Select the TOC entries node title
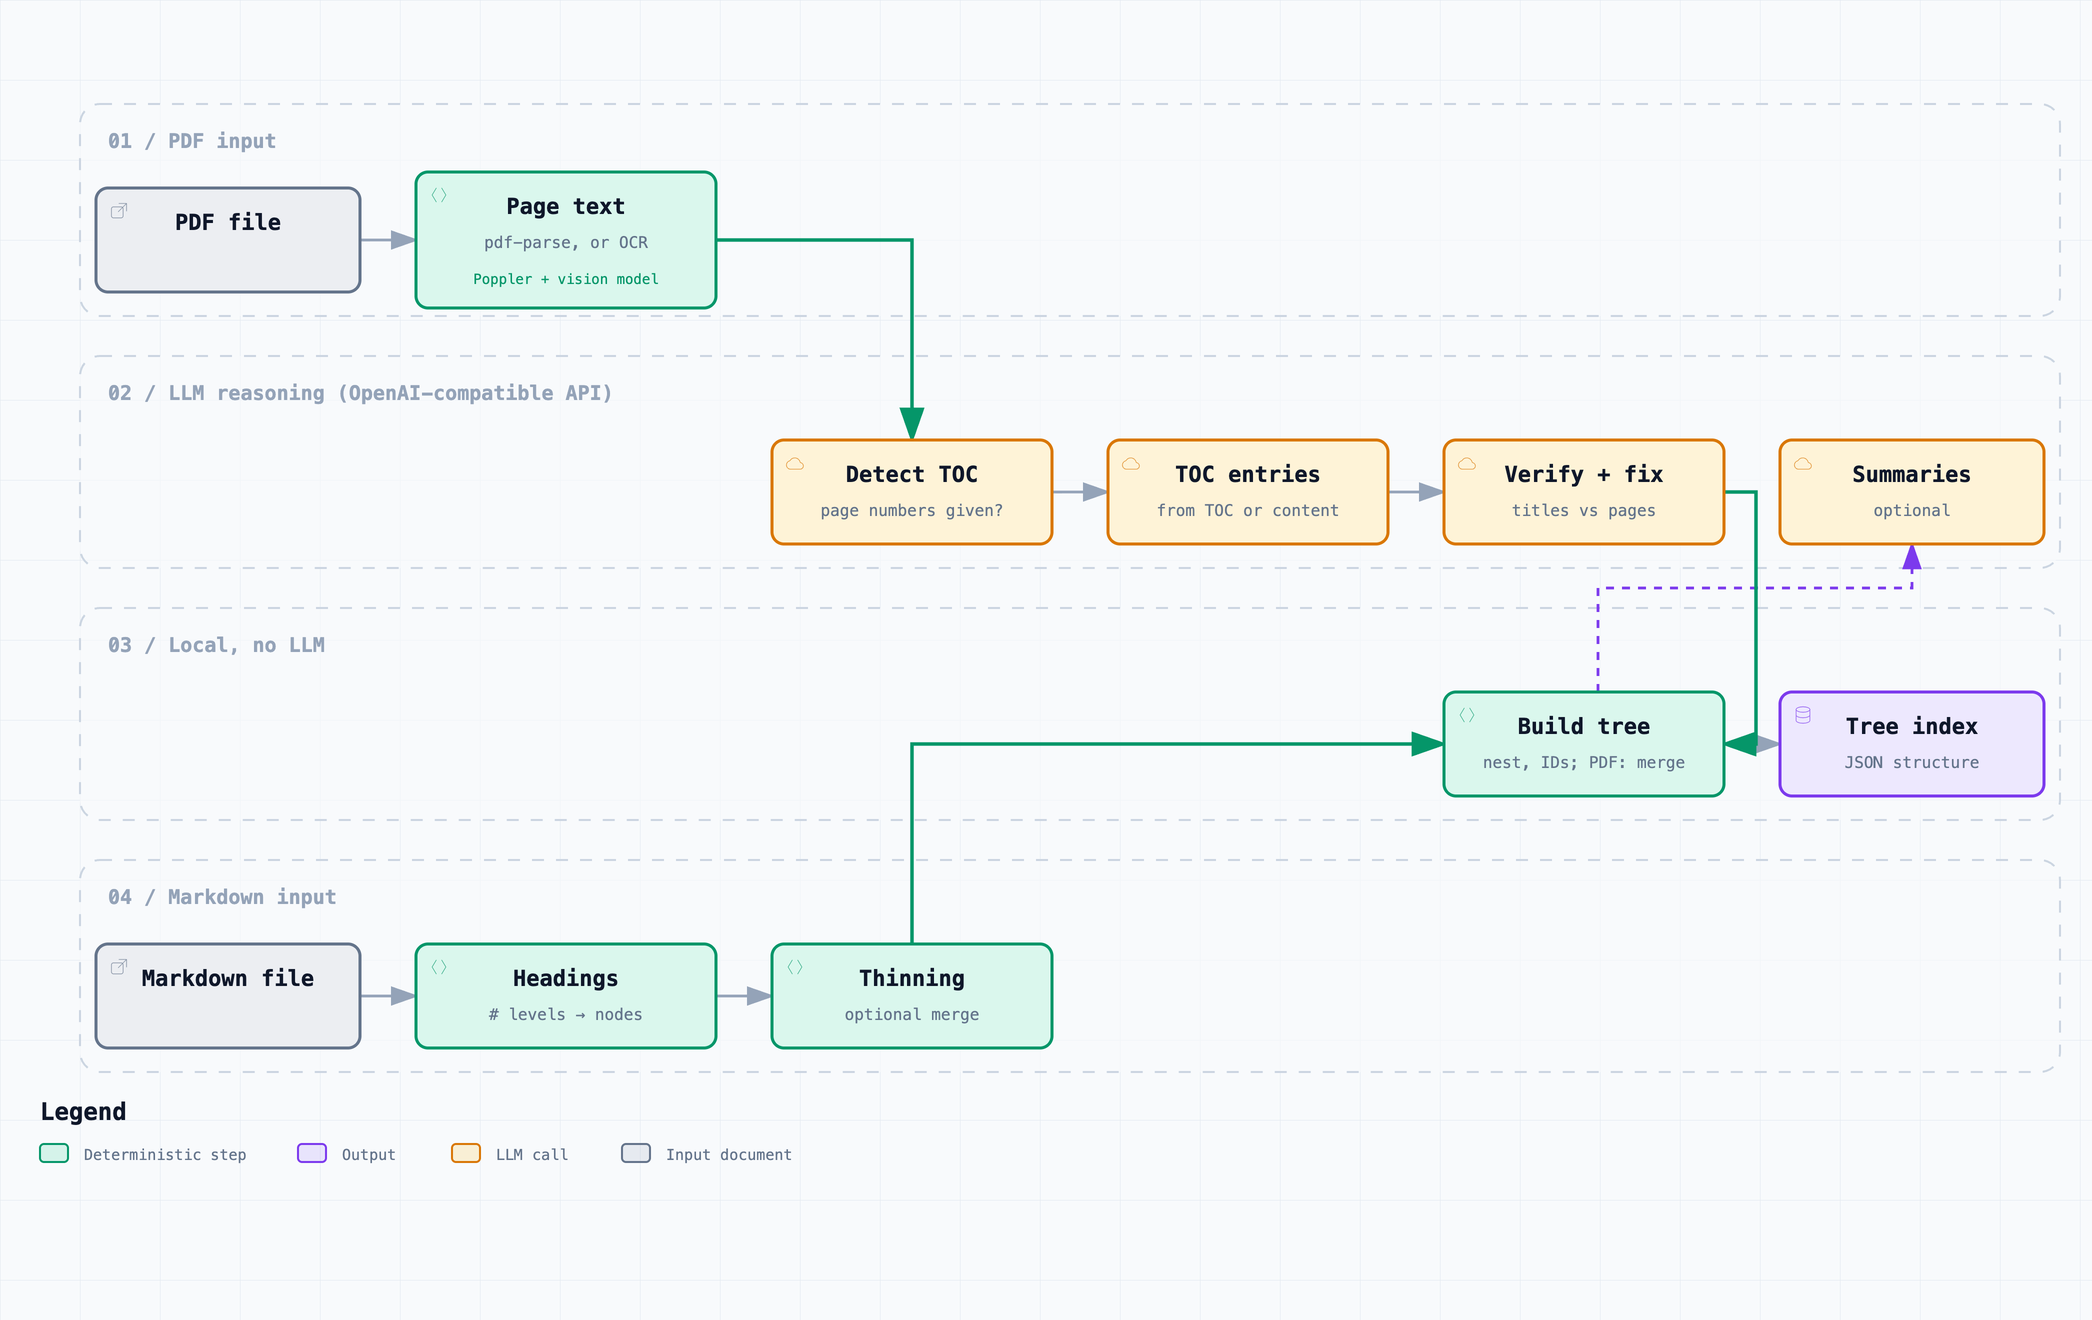 click(x=1248, y=474)
